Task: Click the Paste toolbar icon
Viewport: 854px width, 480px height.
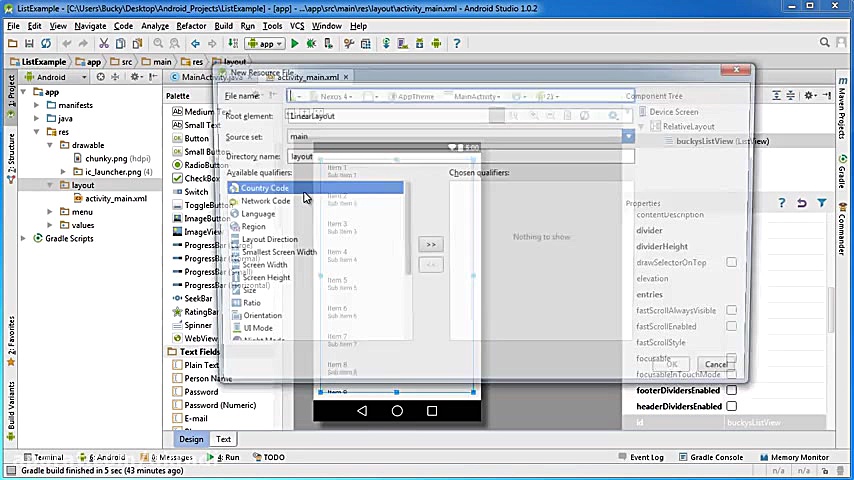Action: pos(137,44)
